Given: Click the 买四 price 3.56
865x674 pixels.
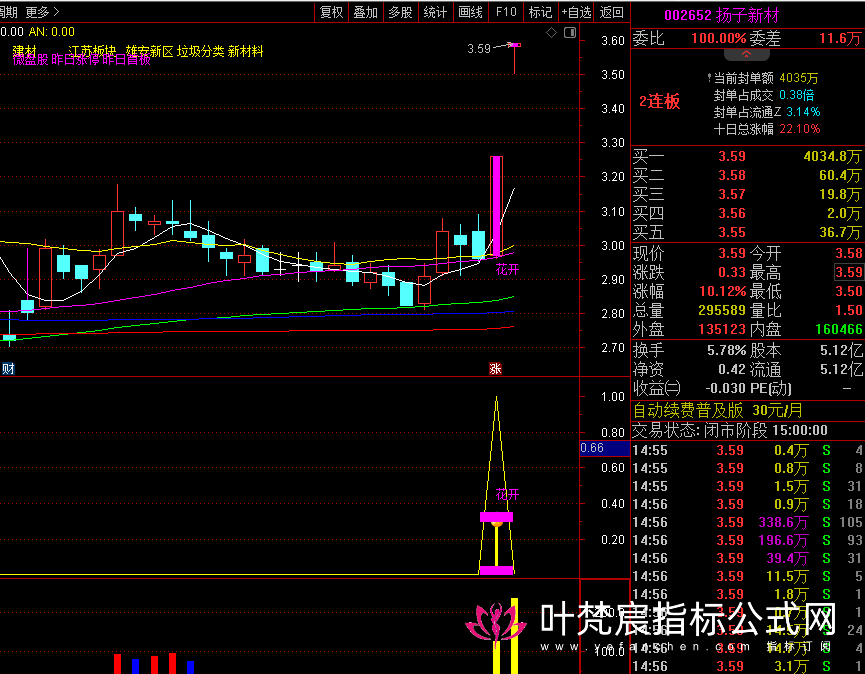Looking at the screenshot, I should pos(732,213).
